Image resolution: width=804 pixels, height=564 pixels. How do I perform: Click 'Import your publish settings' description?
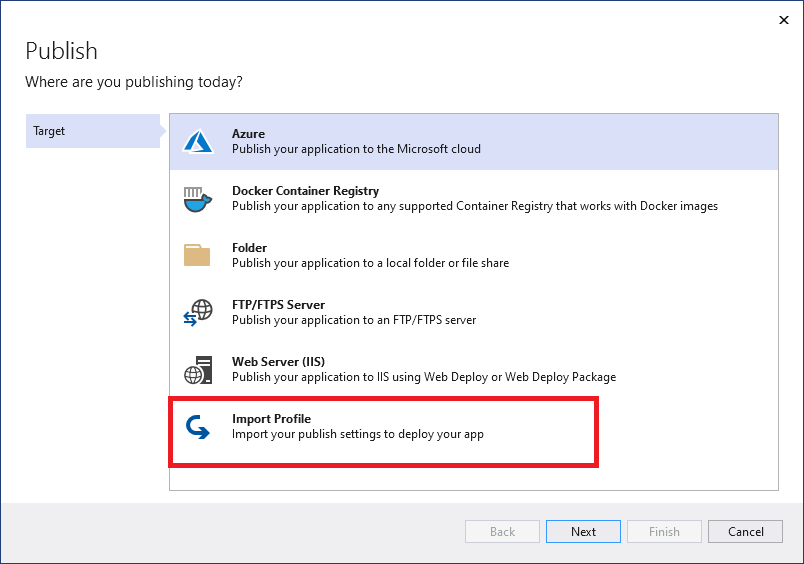click(x=357, y=435)
